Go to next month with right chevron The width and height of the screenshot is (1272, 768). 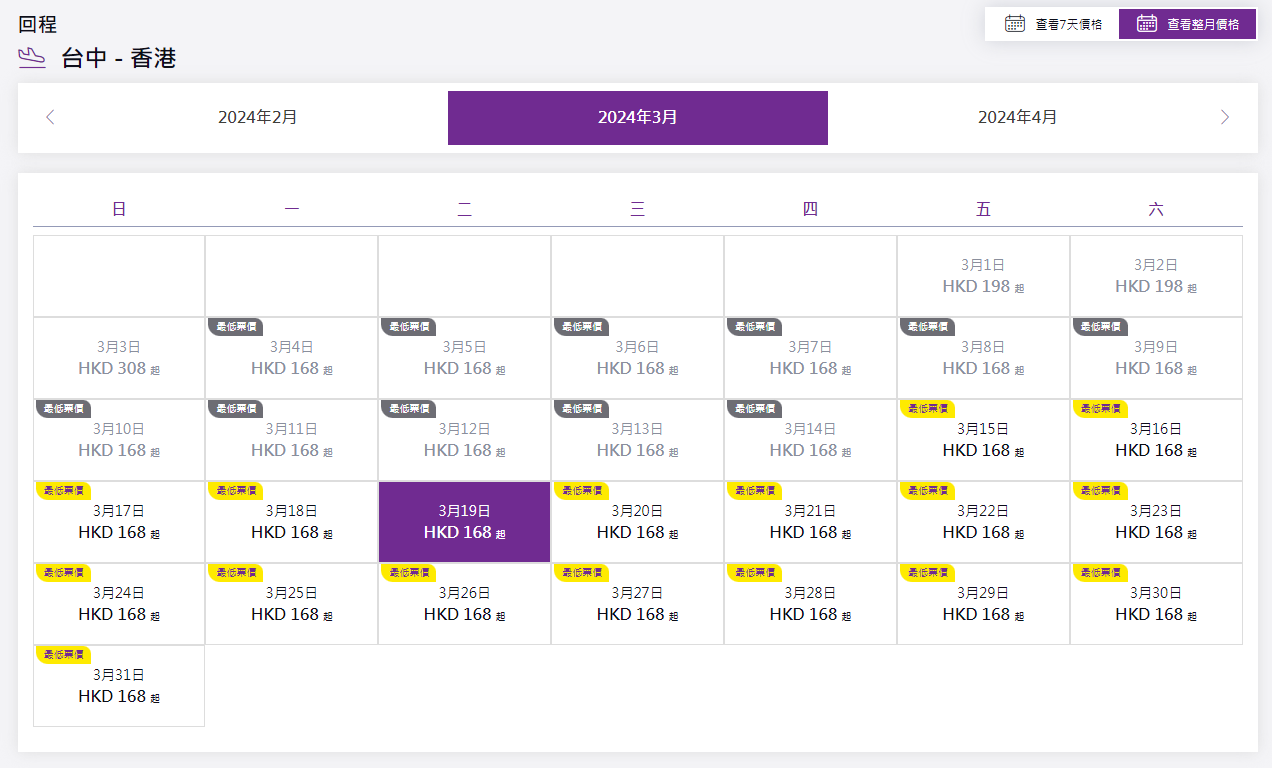click(x=1225, y=117)
